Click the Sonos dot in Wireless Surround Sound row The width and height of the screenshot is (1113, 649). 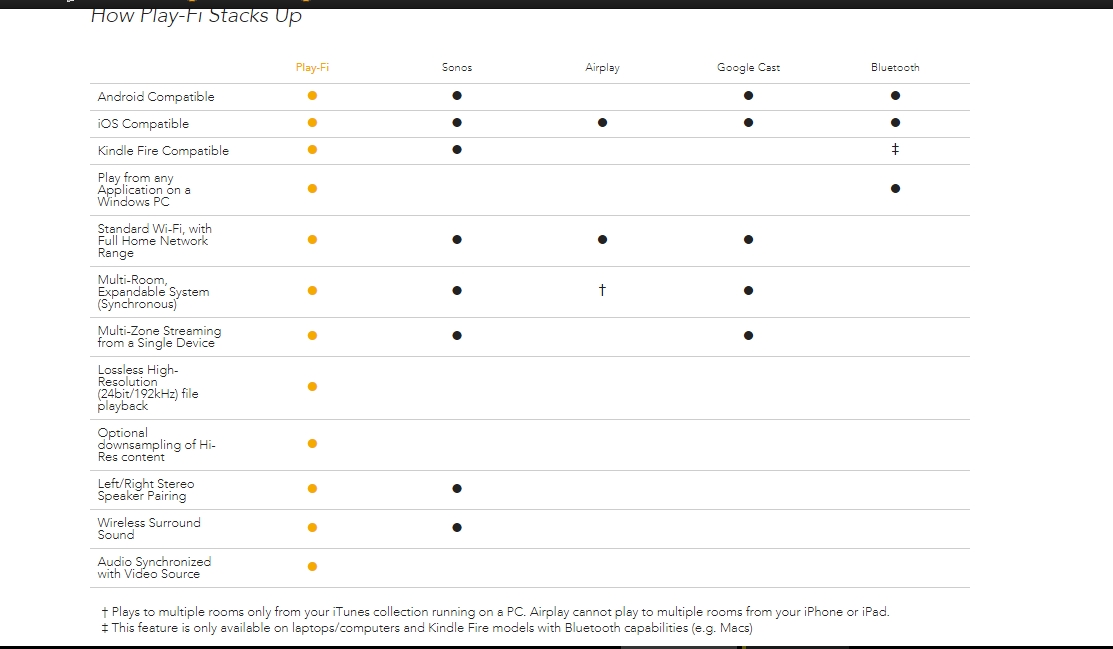457,528
